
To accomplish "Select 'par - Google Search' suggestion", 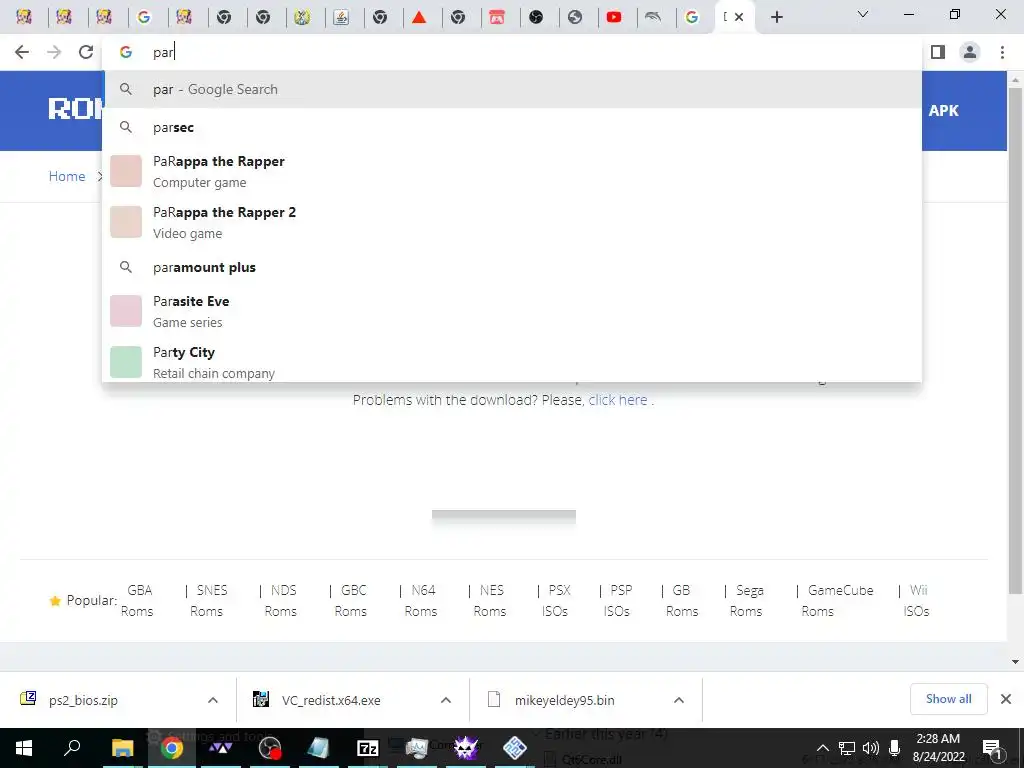I will [512, 89].
